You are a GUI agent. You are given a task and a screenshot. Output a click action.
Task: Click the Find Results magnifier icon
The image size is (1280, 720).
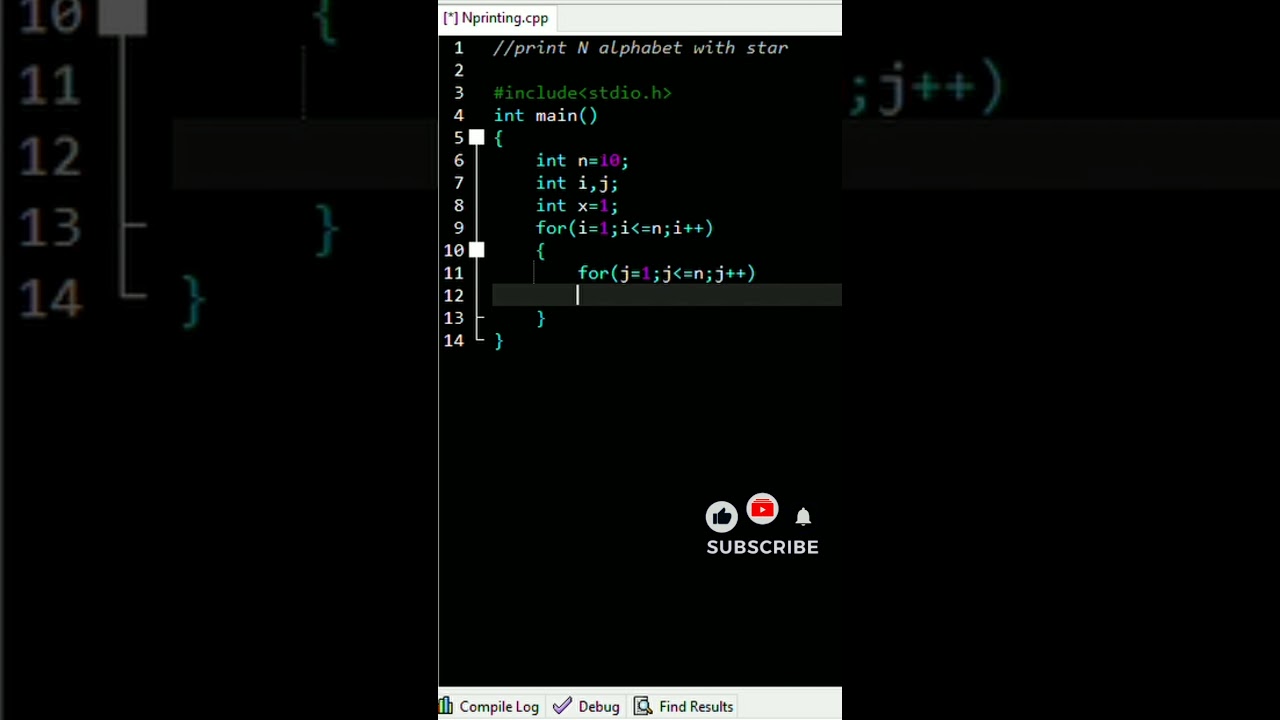coord(643,706)
